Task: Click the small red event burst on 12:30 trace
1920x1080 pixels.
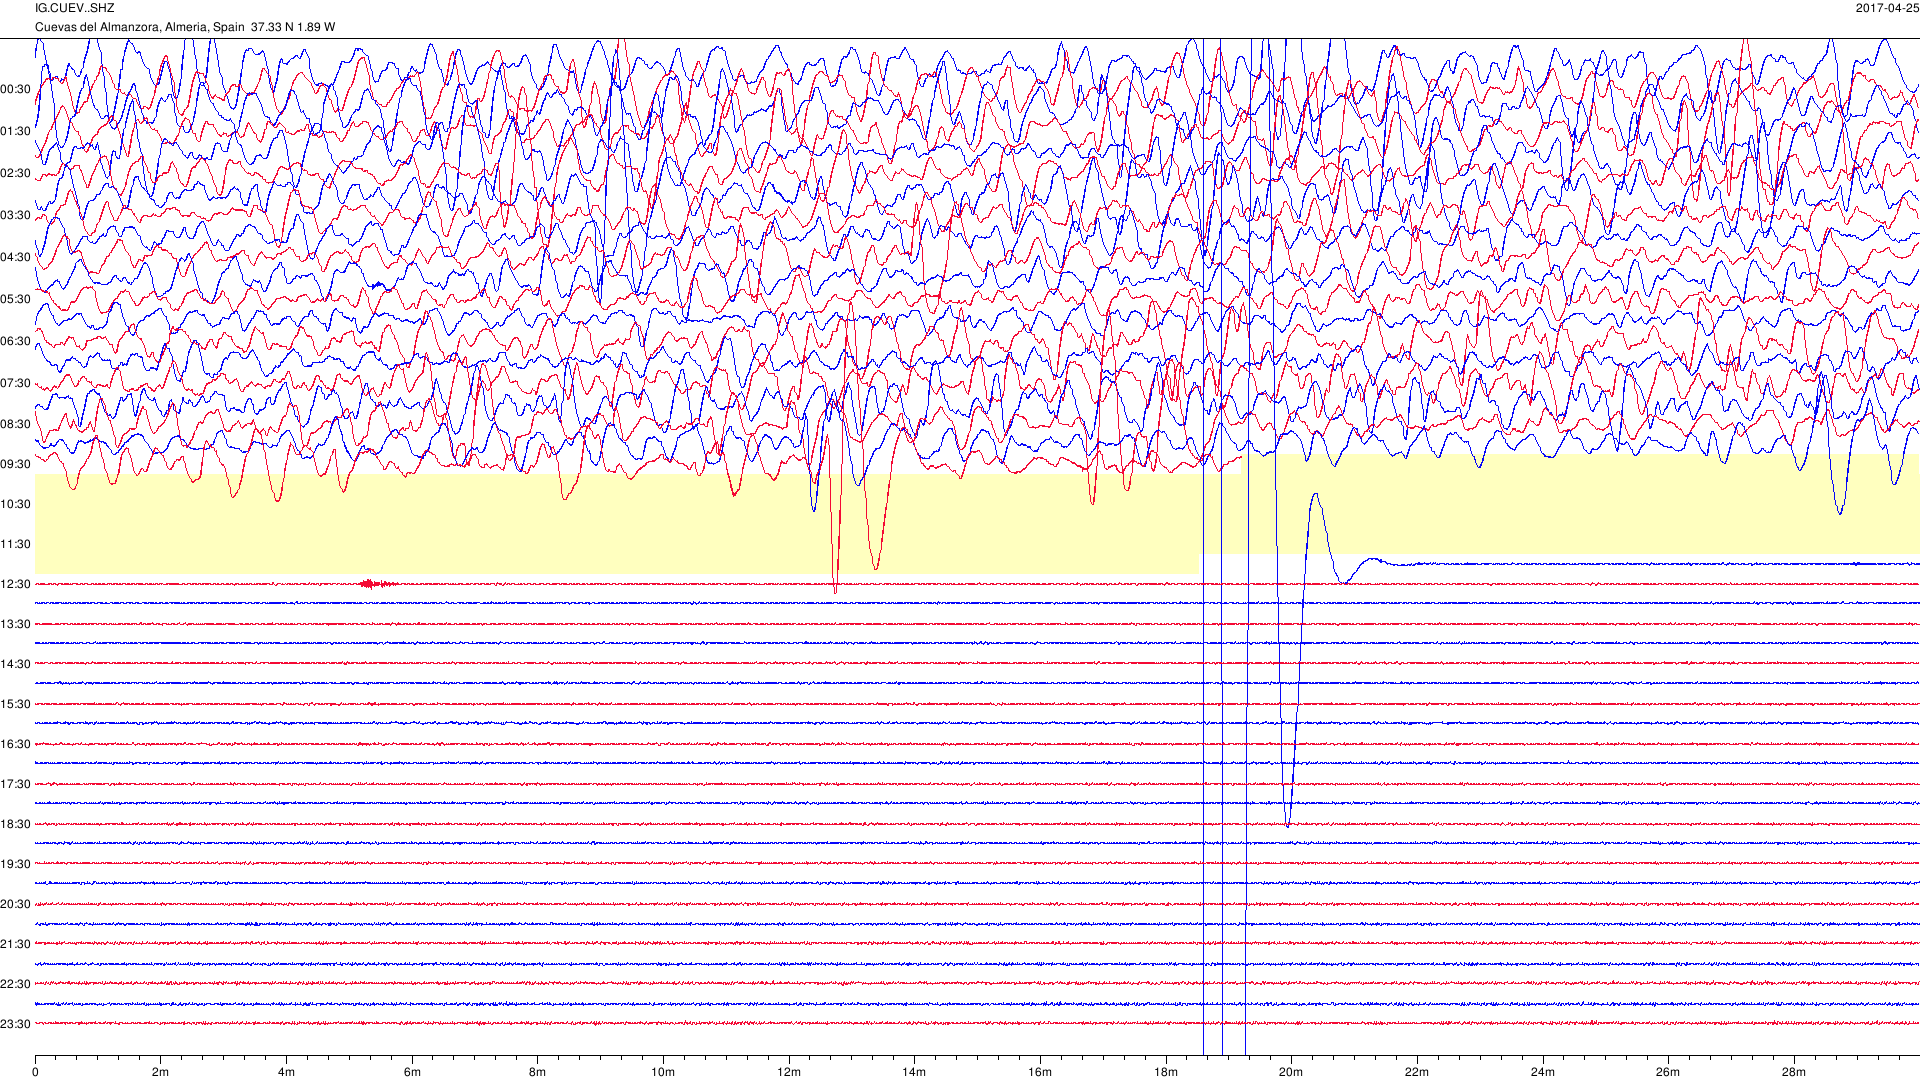Action: pyautogui.click(x=376, y=584)
